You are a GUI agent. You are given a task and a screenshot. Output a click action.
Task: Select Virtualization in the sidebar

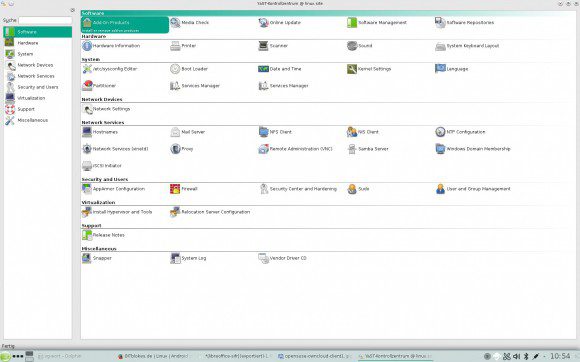coord(38,98)
